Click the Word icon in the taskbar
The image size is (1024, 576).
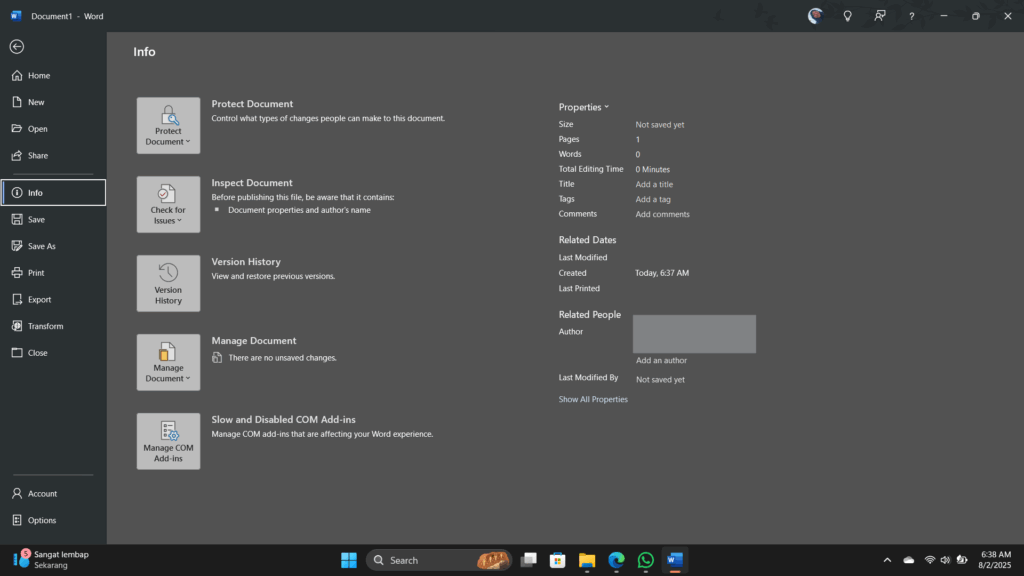click(x=675, y=560)
